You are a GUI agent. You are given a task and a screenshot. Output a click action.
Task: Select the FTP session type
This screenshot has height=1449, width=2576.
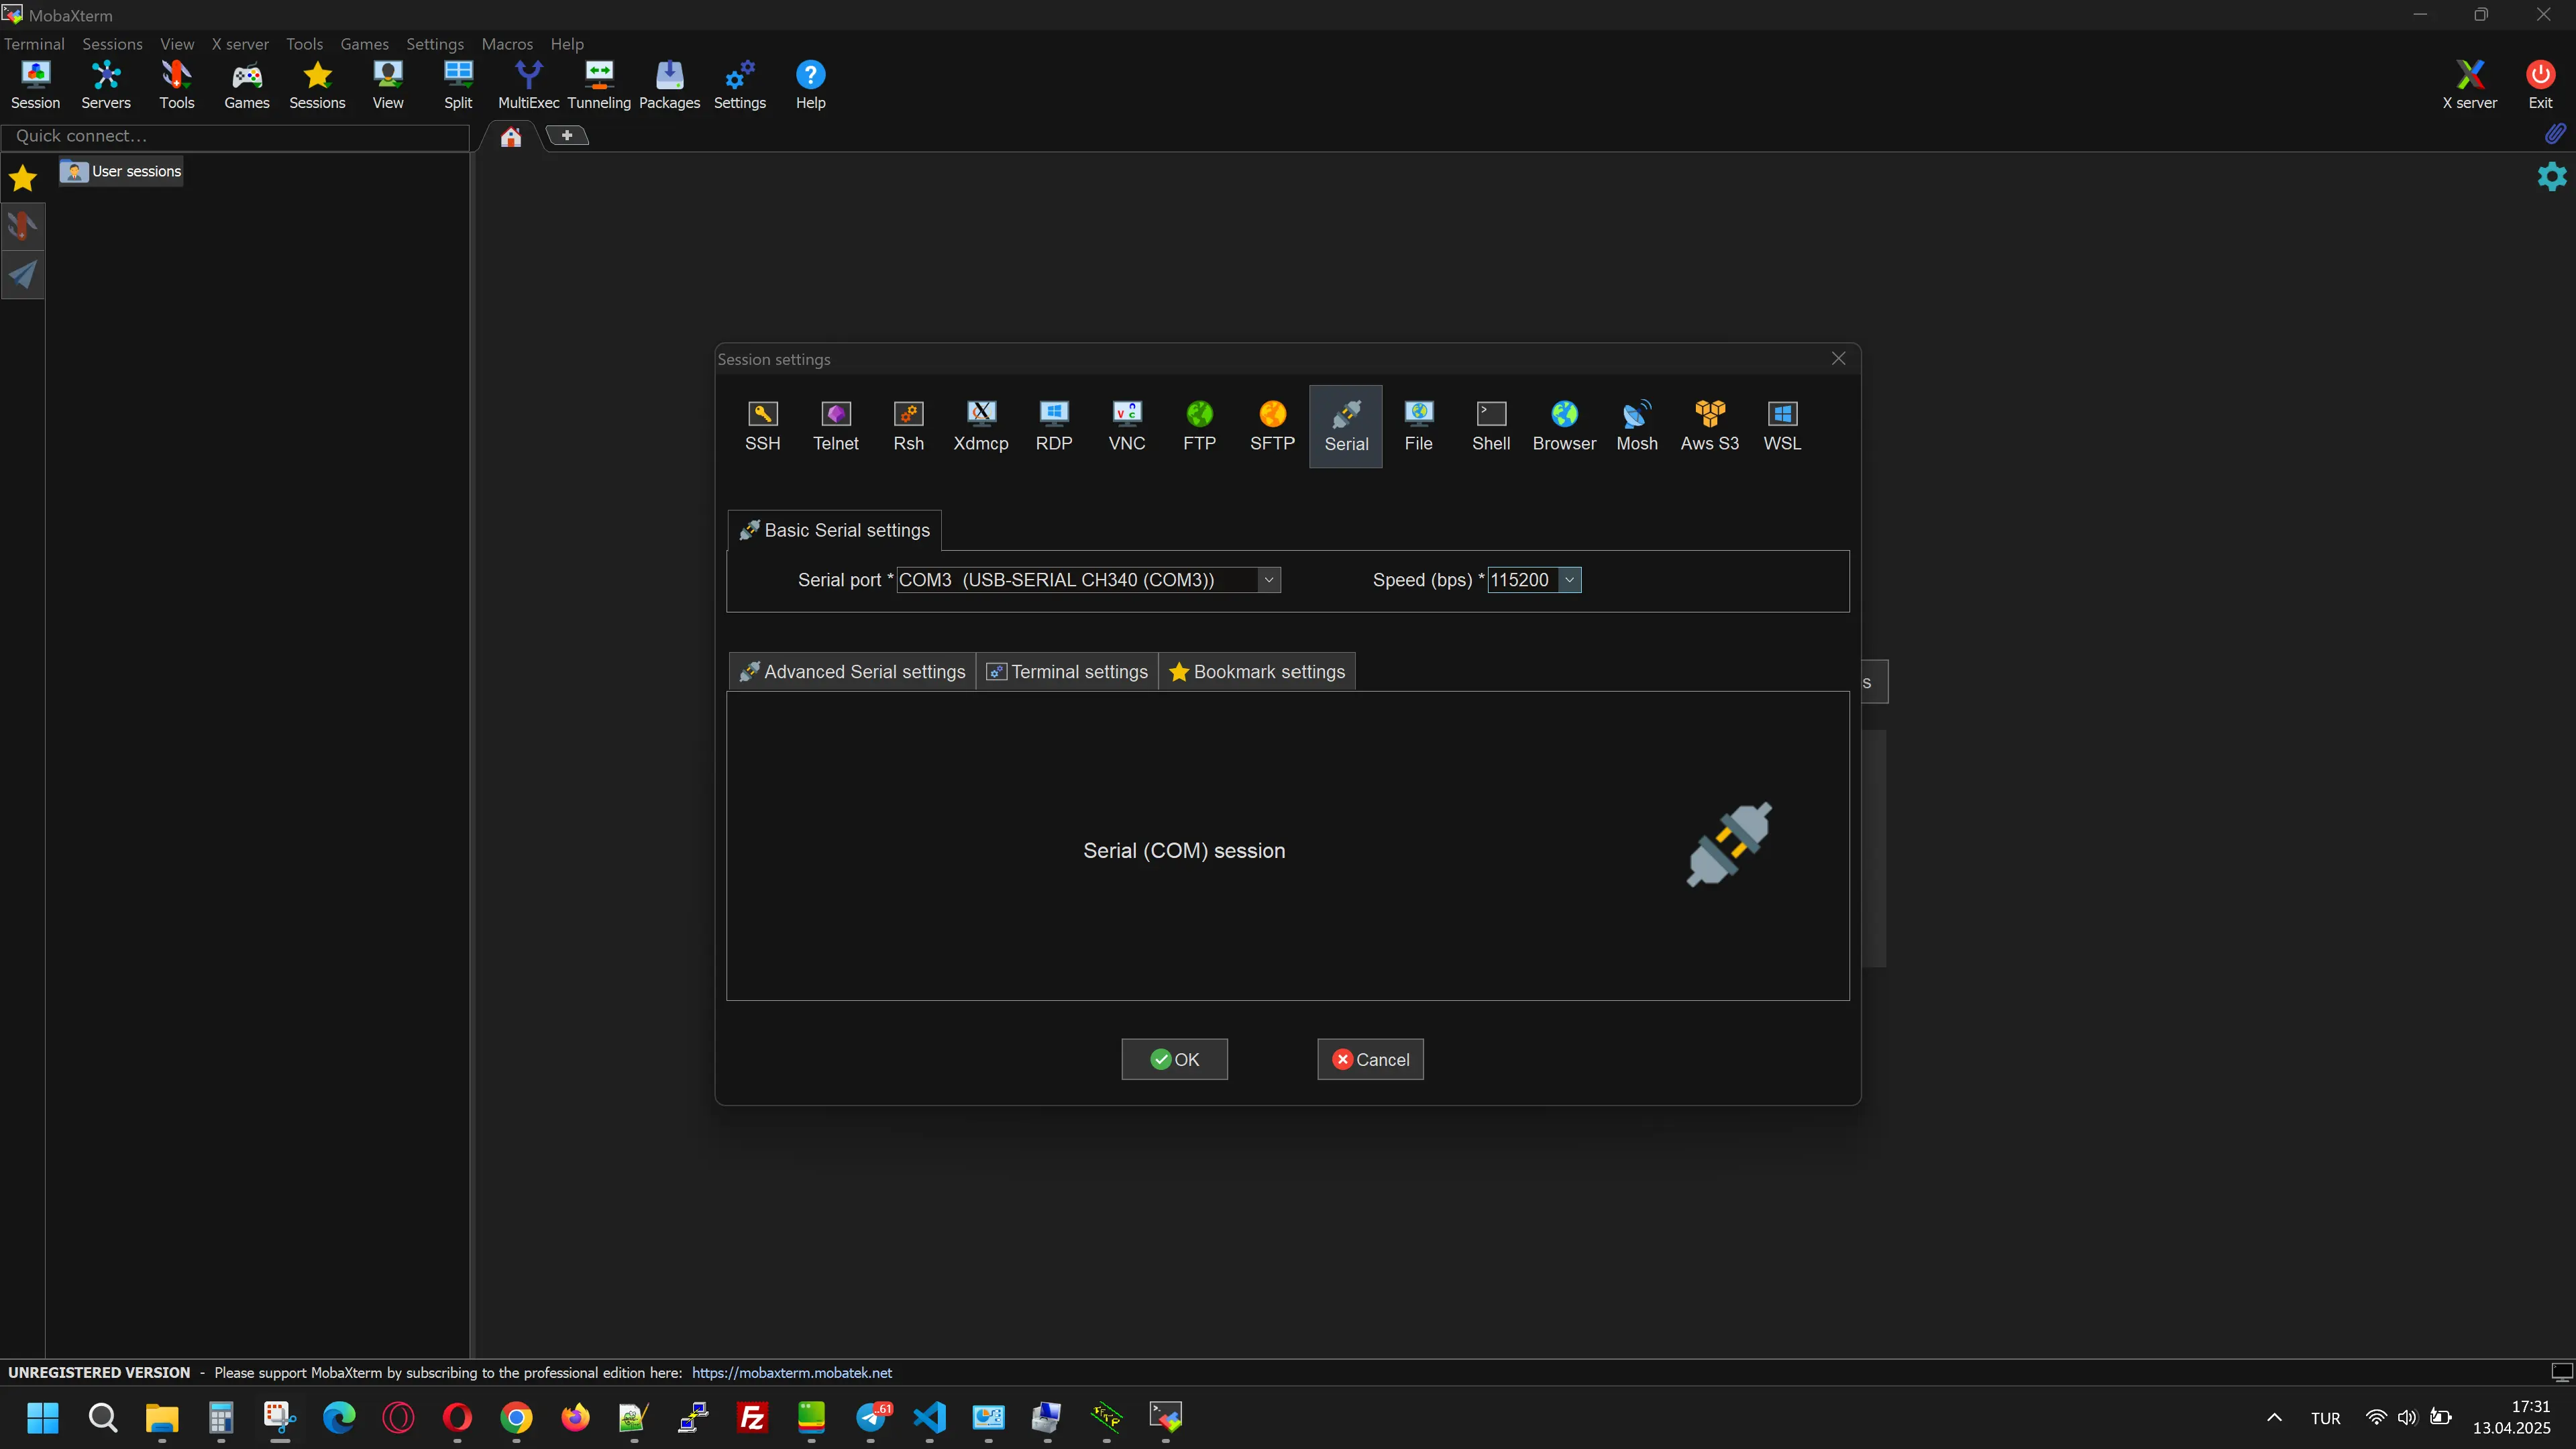1199,427
